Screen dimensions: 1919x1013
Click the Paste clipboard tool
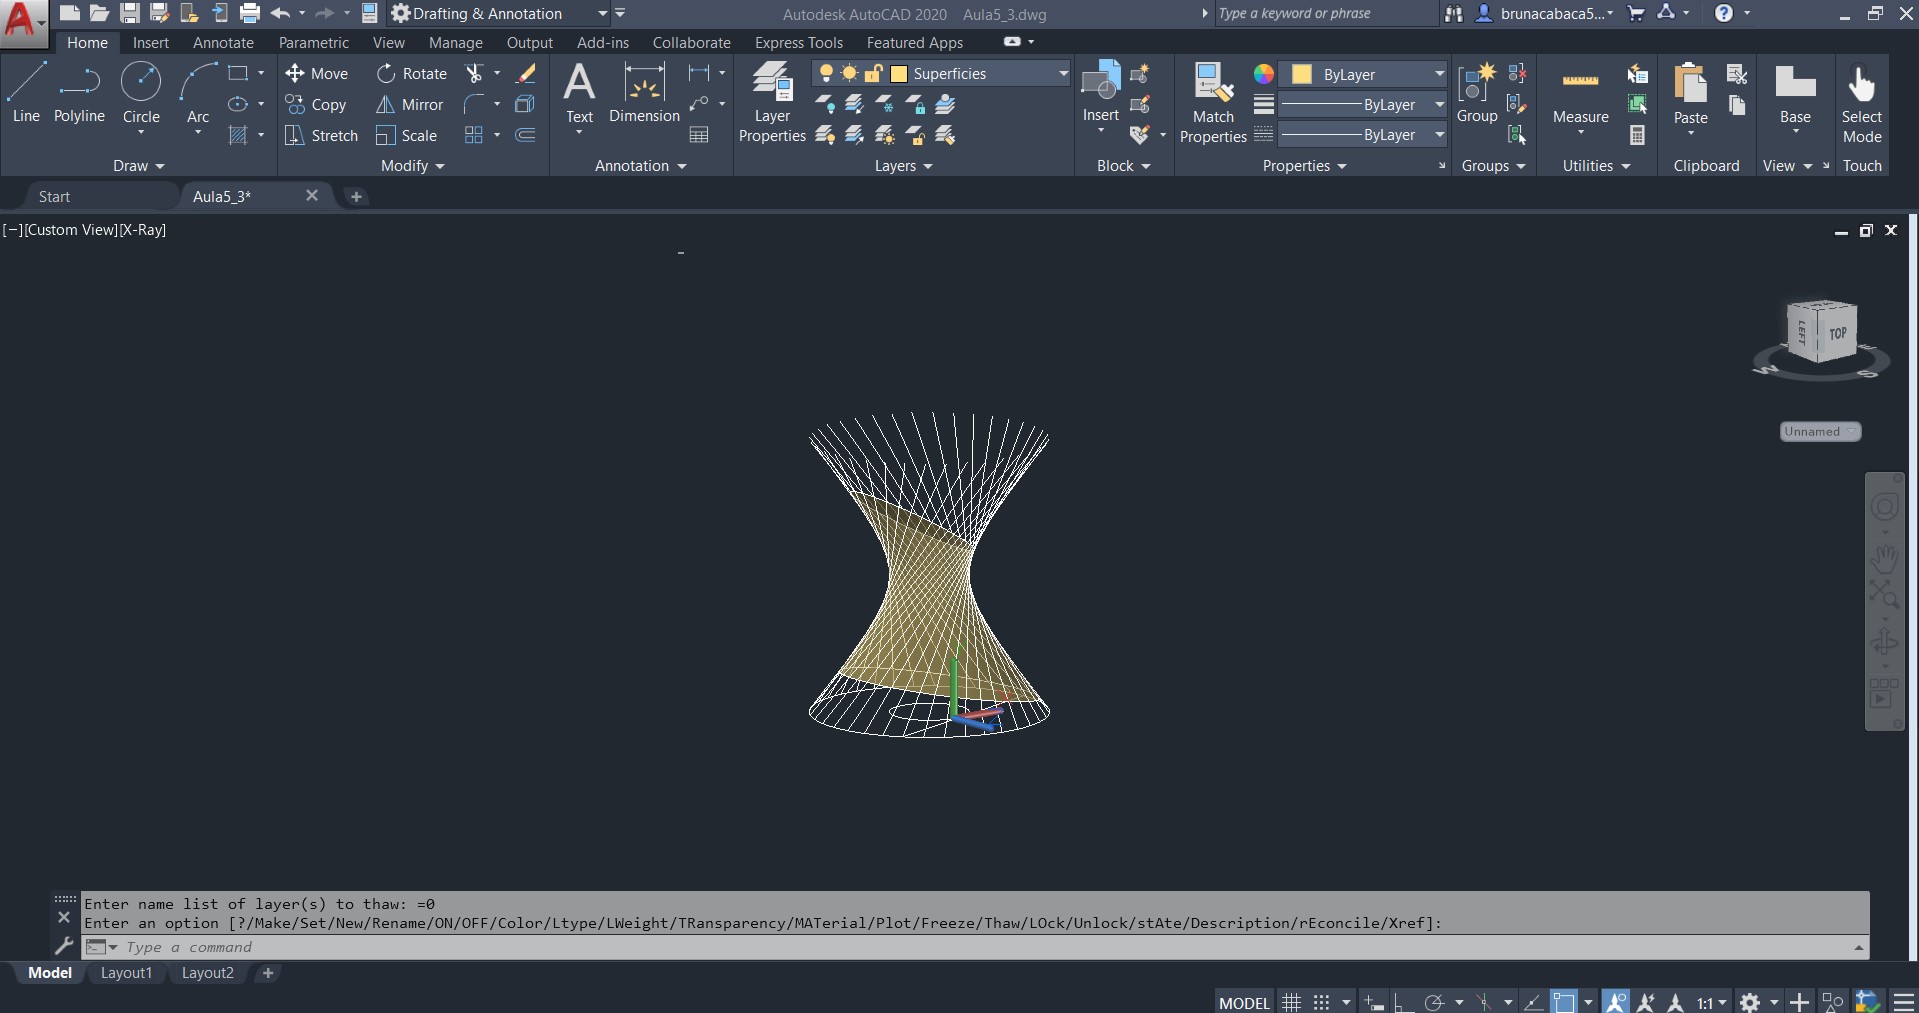point(1691,93)
